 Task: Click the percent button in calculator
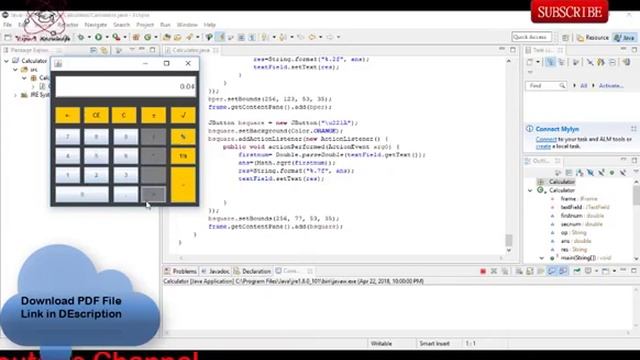coord(183,137)
